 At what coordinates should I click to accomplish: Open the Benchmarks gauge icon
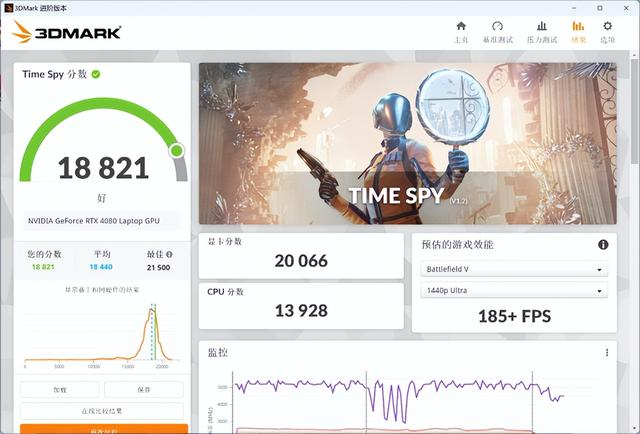pyautogui.click(x=497, y=27)
